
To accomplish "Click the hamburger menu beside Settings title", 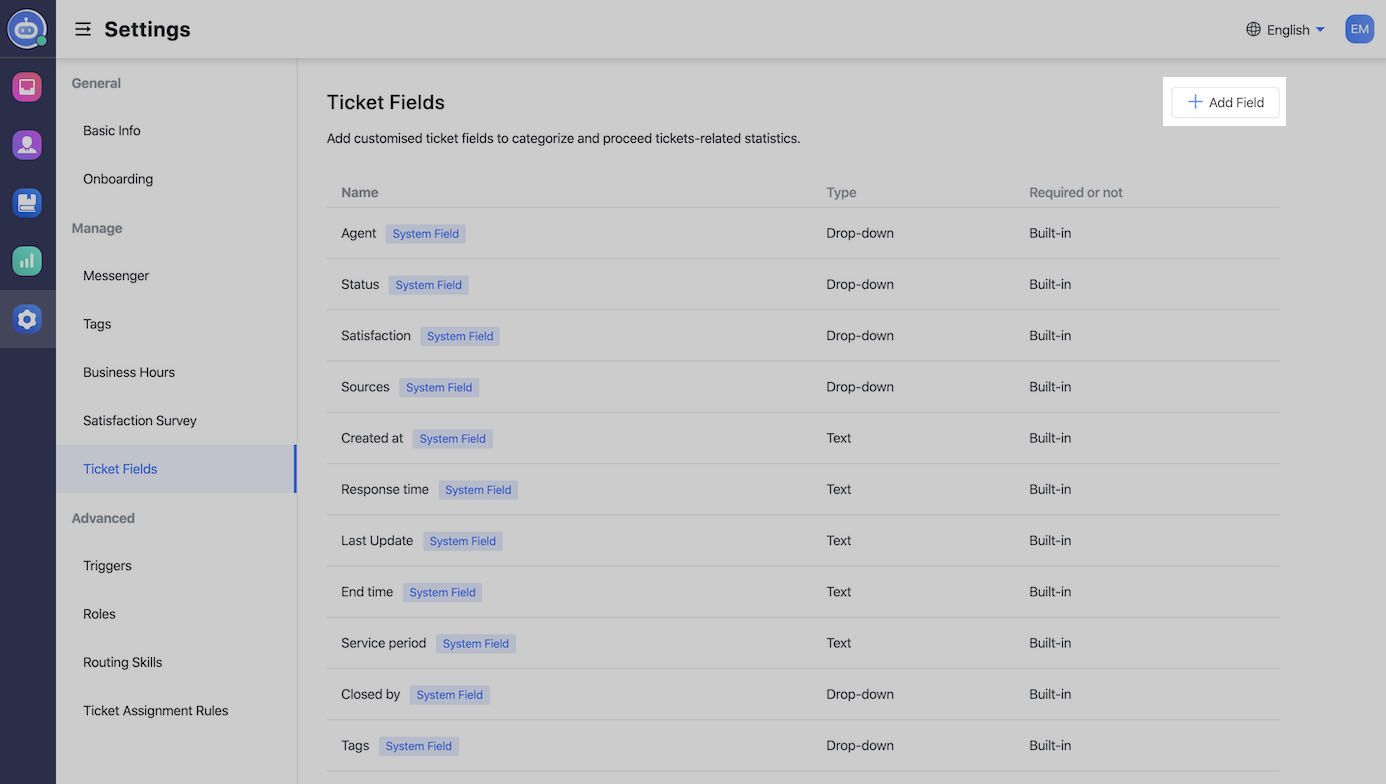I will (82, 29).
